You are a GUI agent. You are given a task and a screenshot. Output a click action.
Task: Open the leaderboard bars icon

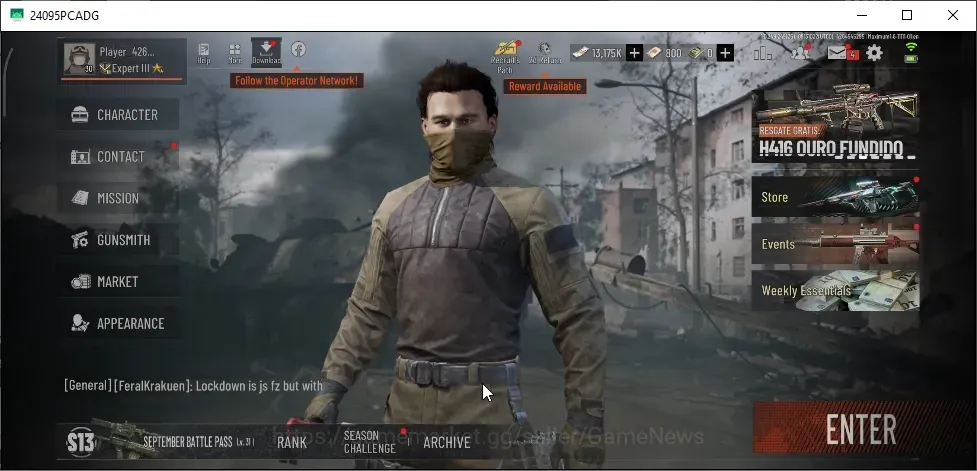tap(763, 53)
